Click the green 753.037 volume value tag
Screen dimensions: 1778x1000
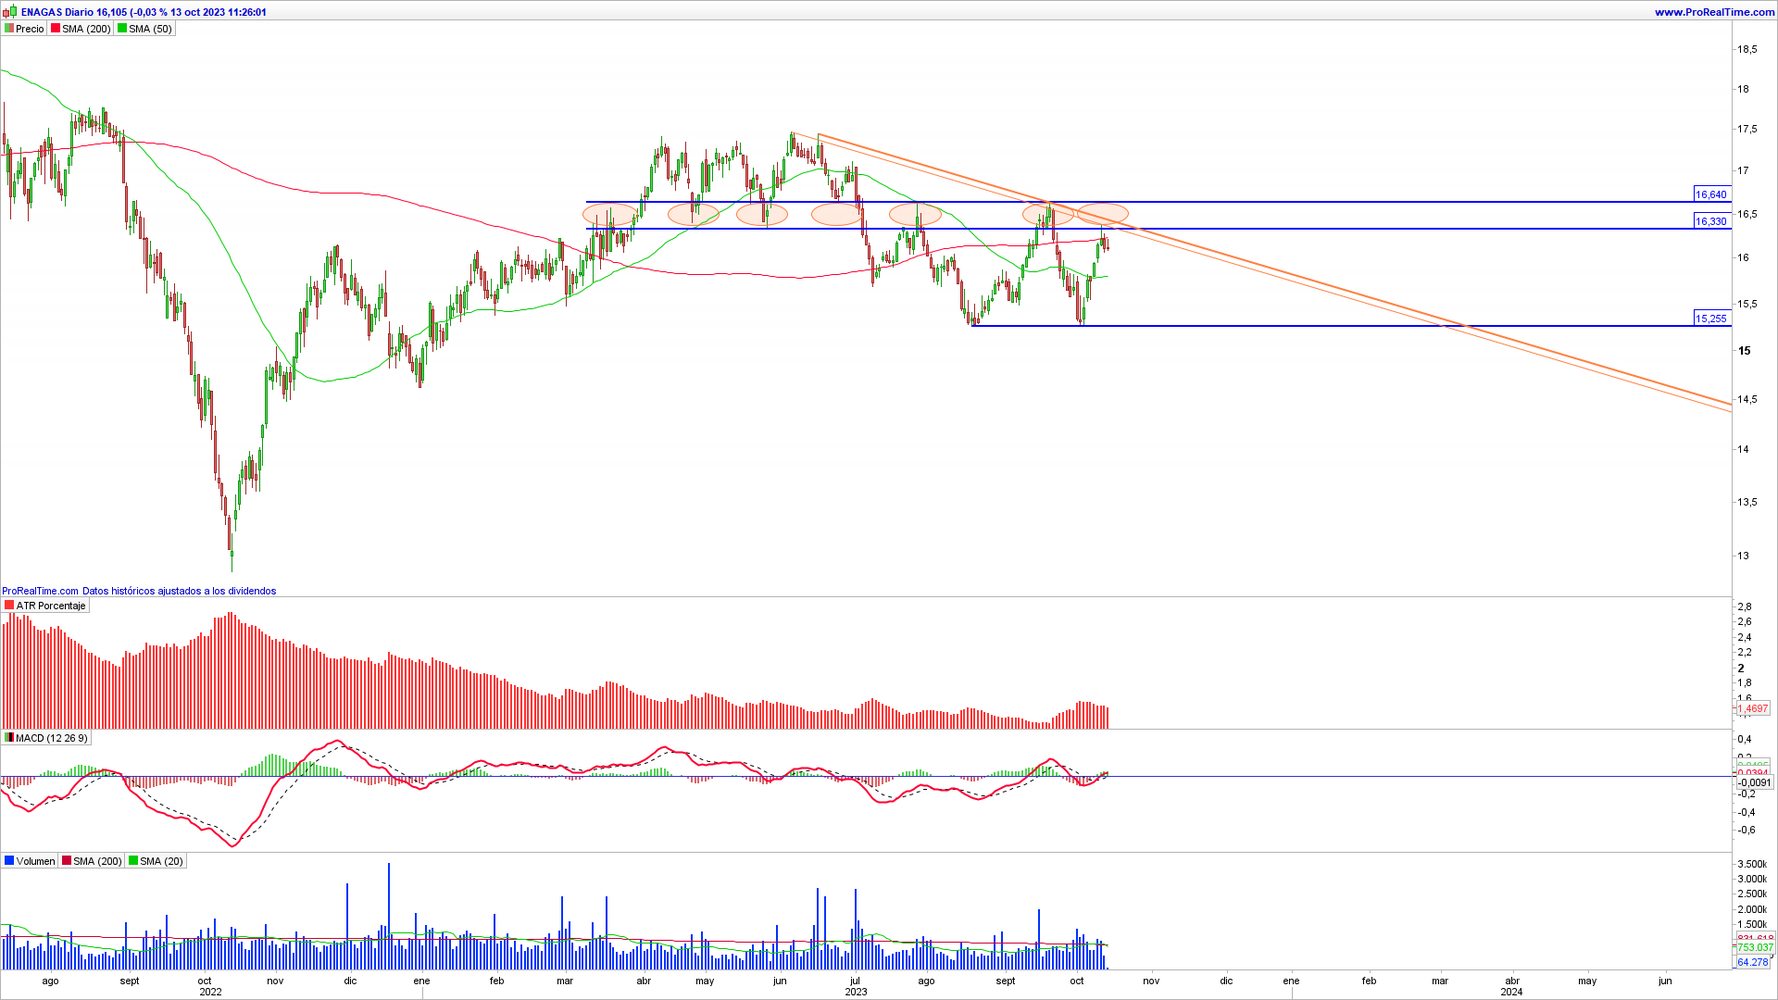1754,947
